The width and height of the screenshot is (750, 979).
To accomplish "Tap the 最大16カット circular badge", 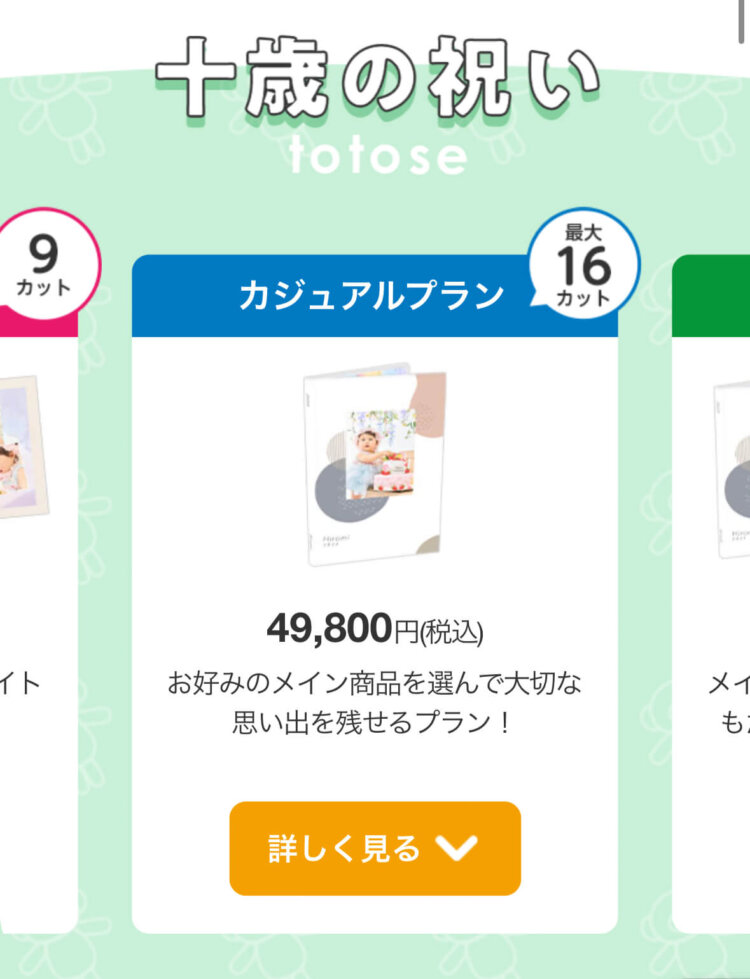I will click(x=584, y=264).
